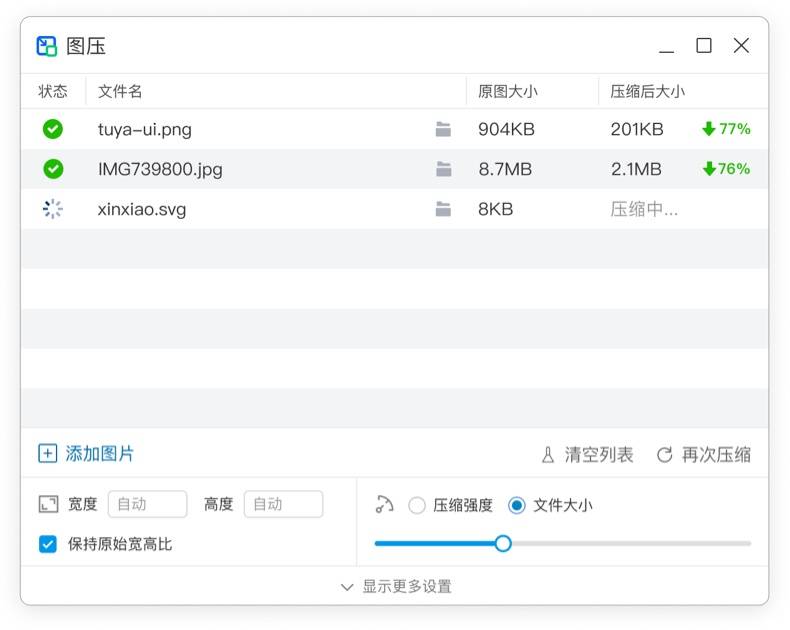Image resolution: width=790 pixels, height=630 pixels.
Task: Expand 显示更多设置 section
Action: (x=395, y=587)
